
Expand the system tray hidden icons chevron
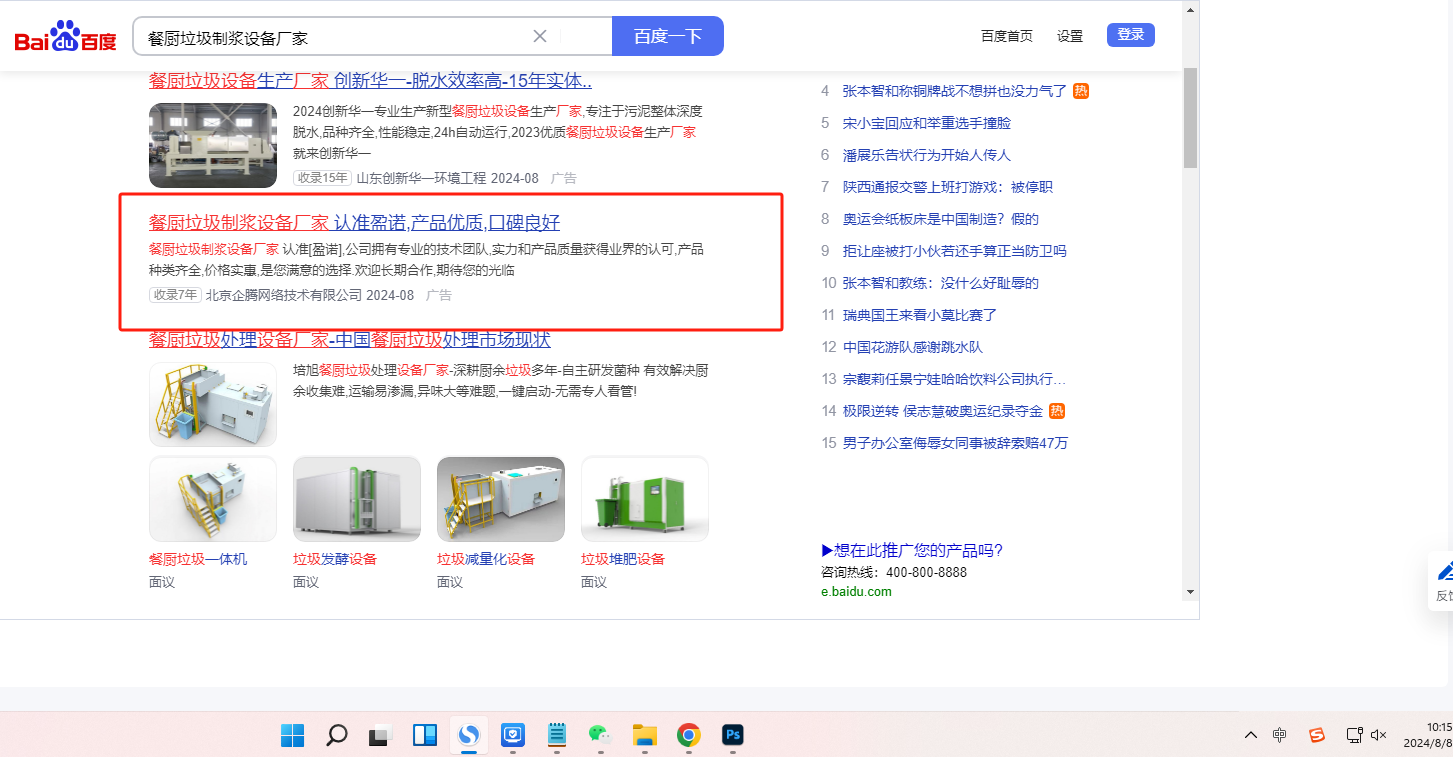(x=1250, y=735)
